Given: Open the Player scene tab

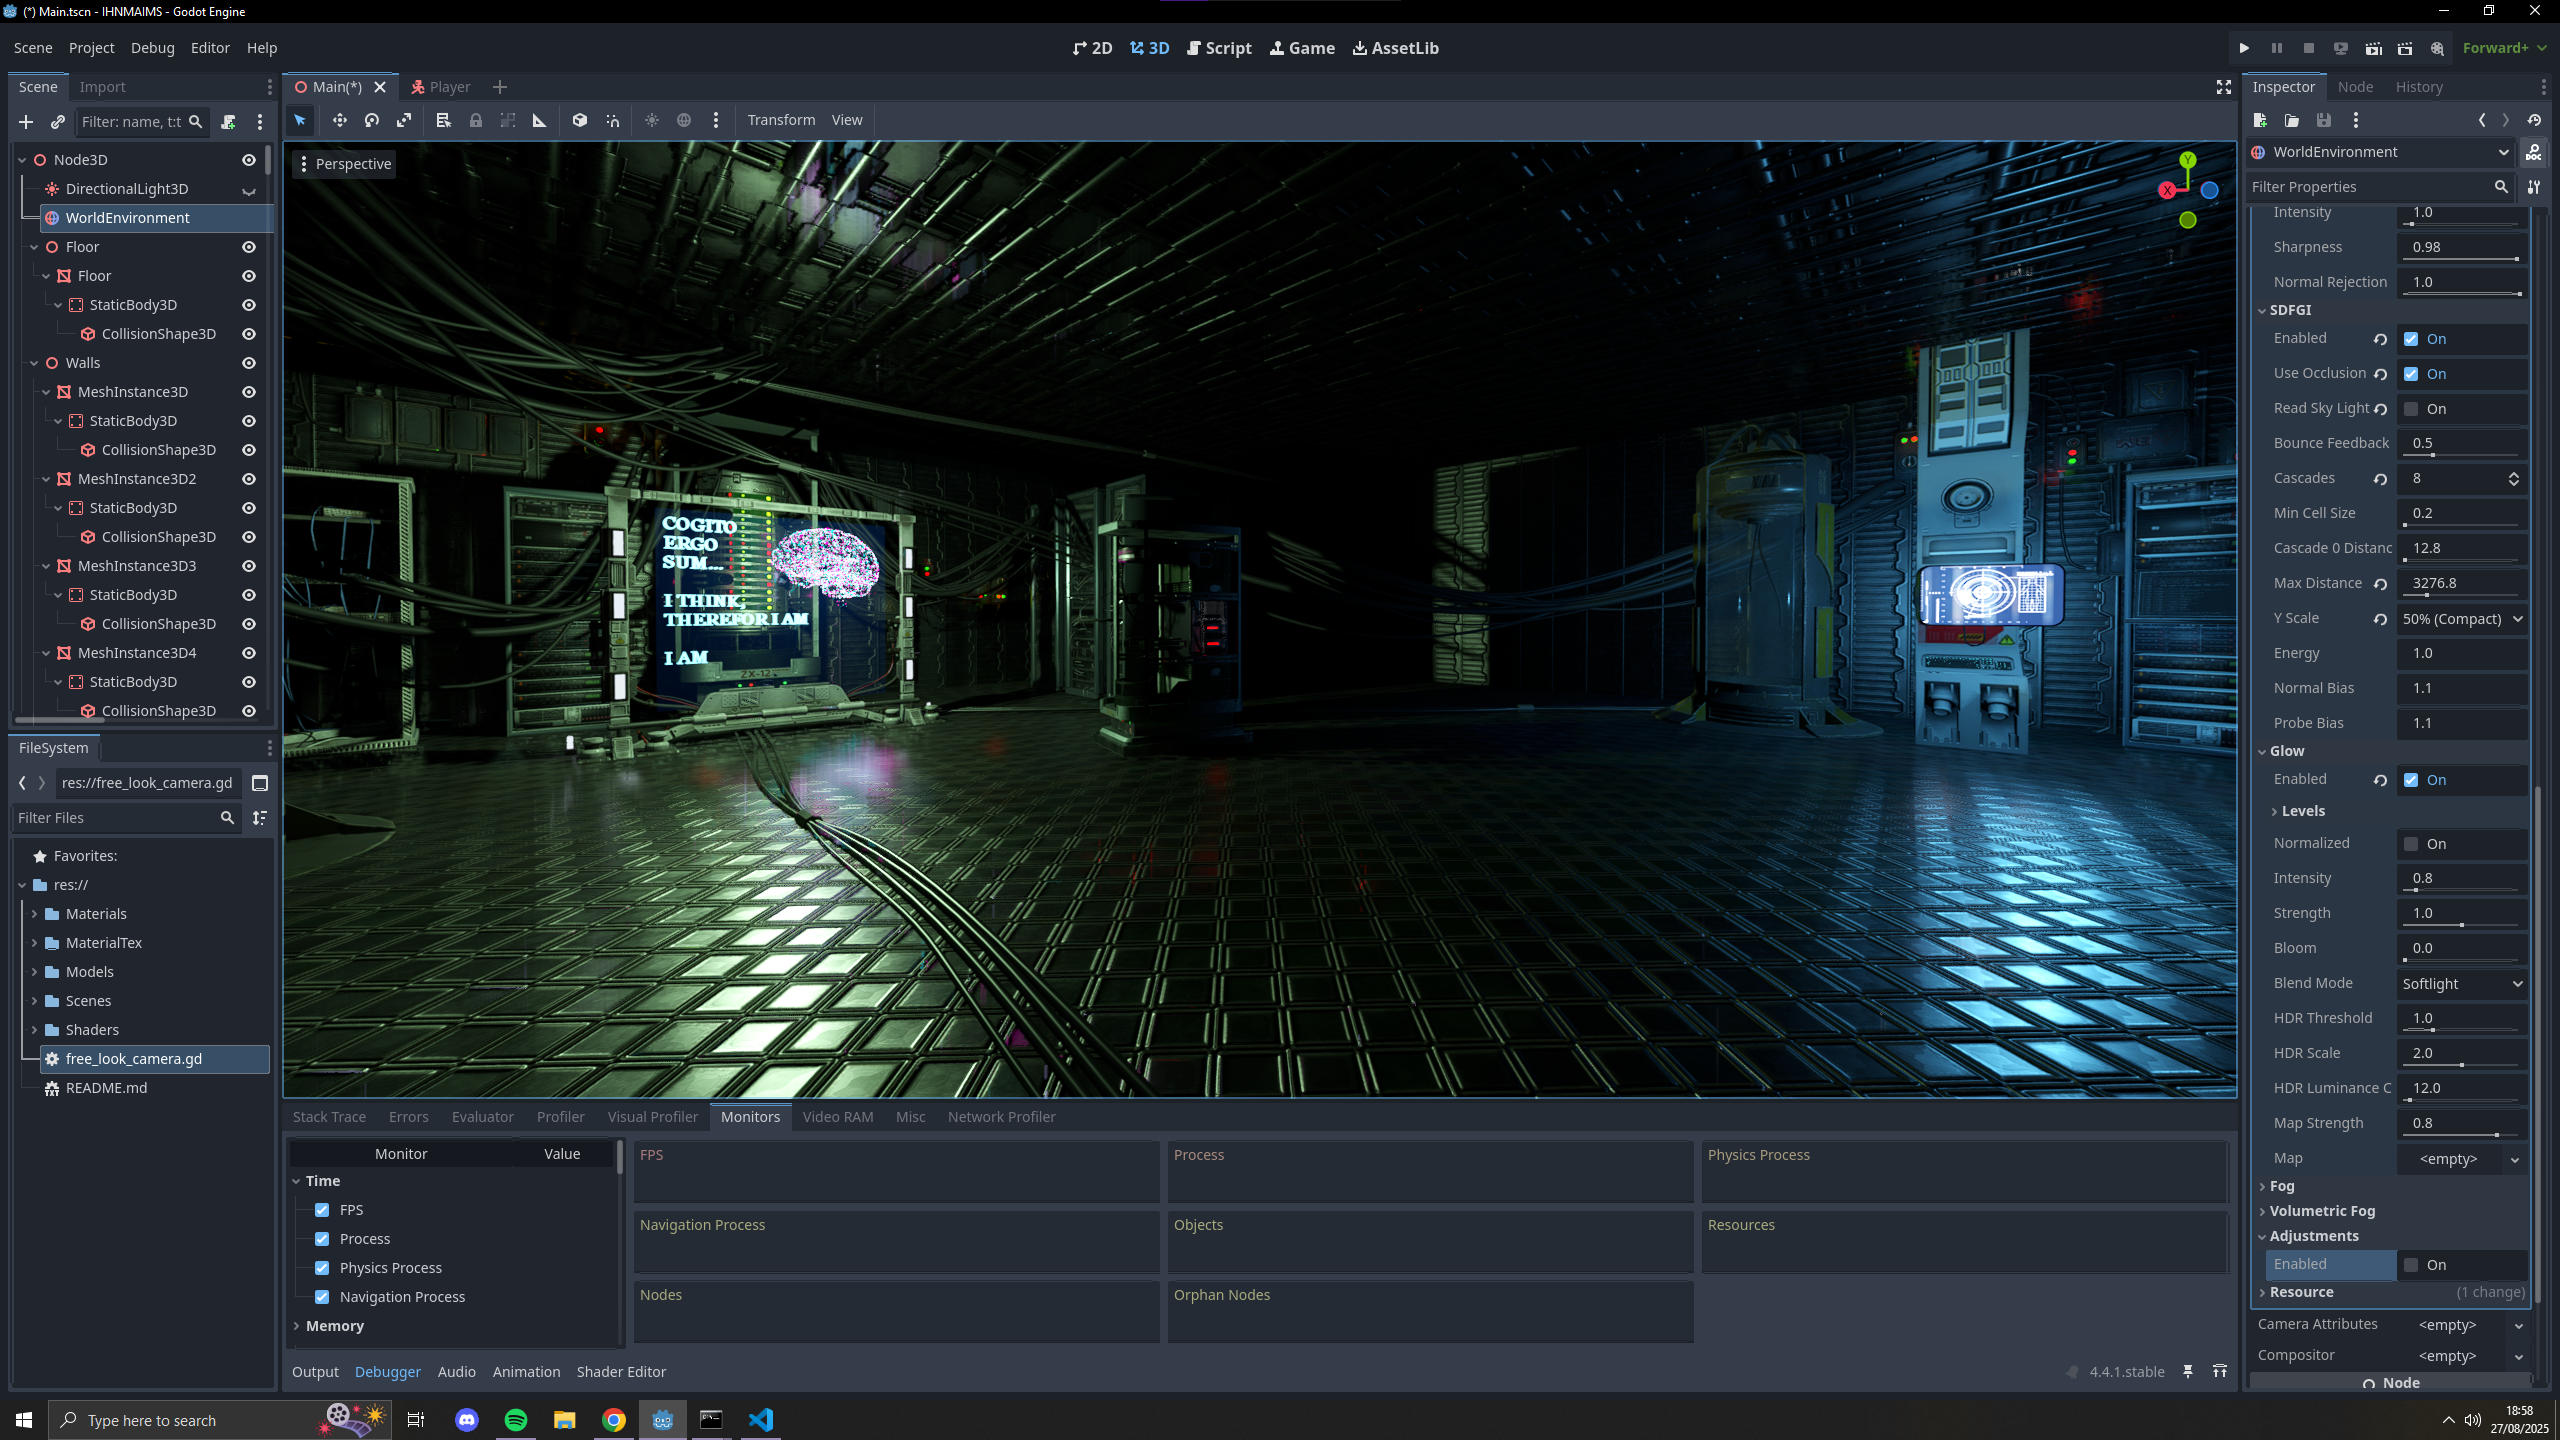Looking at the screenshot, I should pos(440,87).
